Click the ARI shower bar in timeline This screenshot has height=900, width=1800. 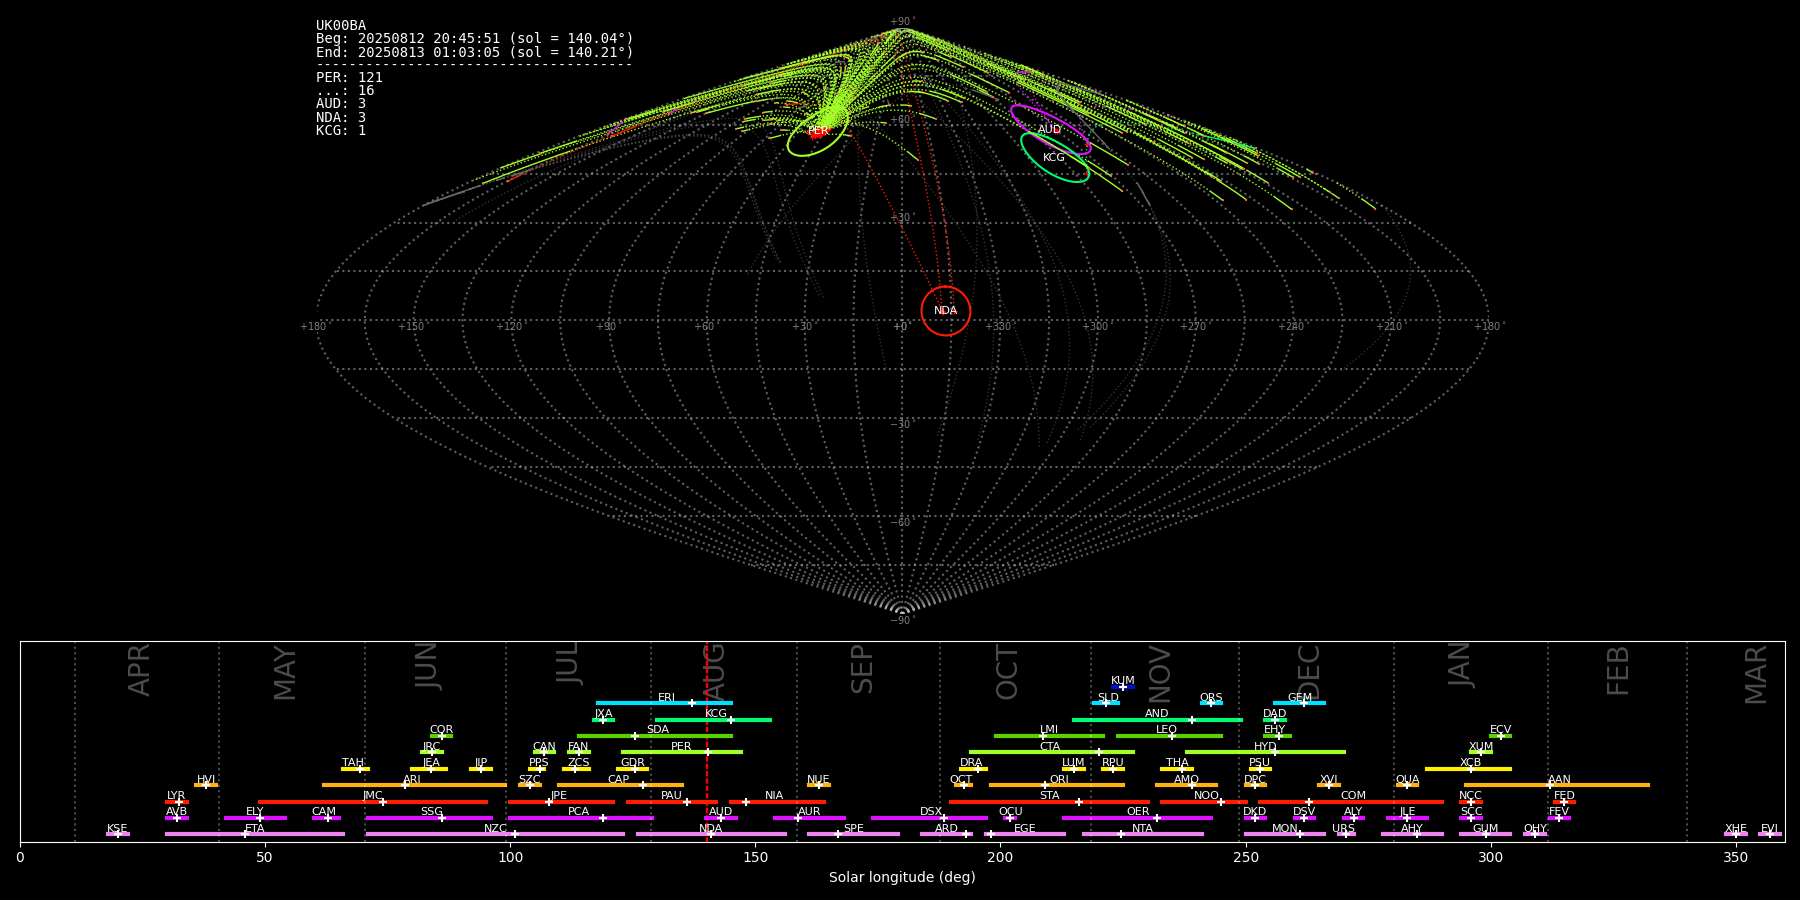point(414,785)
